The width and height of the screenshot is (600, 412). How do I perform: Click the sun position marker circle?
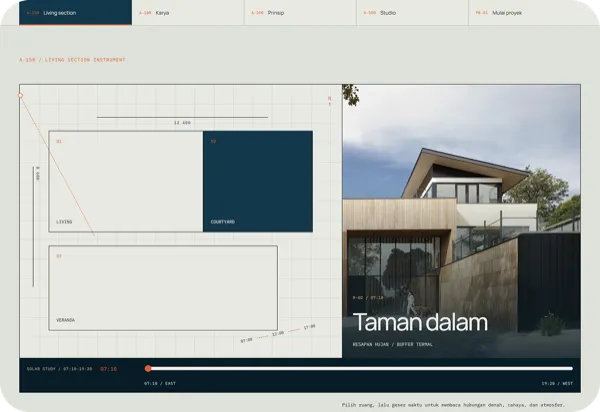21,95
